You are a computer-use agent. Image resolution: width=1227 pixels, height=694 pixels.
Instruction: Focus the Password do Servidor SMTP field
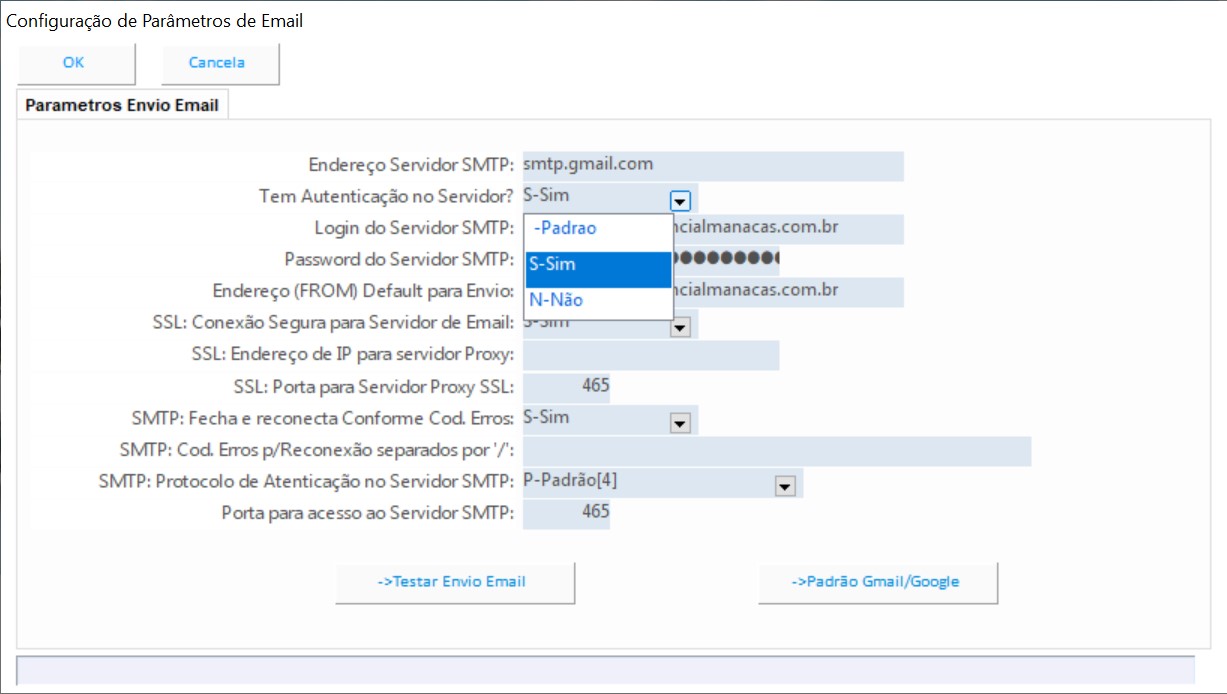pos(727,260)
